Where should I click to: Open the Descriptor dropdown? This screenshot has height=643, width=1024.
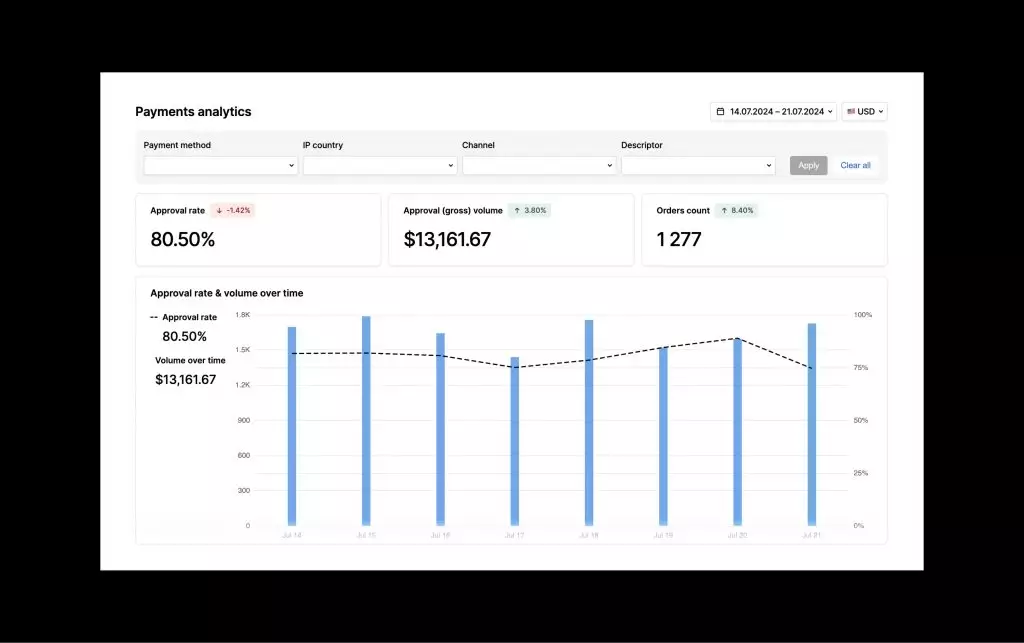click(699, 165)
